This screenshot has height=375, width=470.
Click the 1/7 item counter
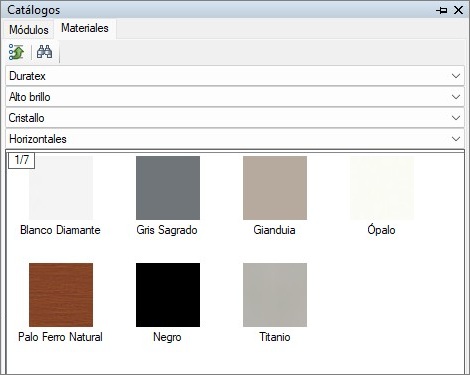pos(21,160)
